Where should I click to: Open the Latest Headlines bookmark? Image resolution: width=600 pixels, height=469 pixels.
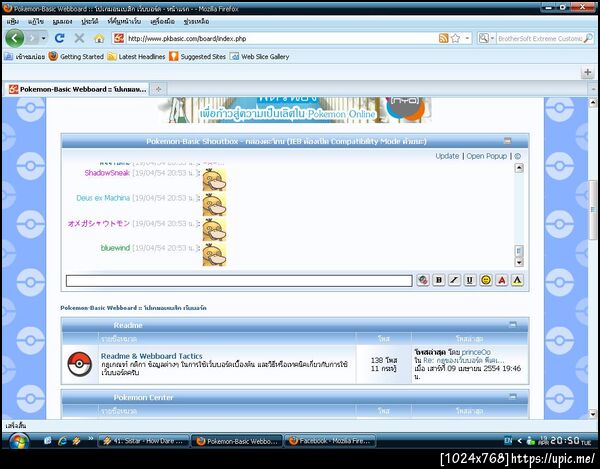(x=137, y=57)
